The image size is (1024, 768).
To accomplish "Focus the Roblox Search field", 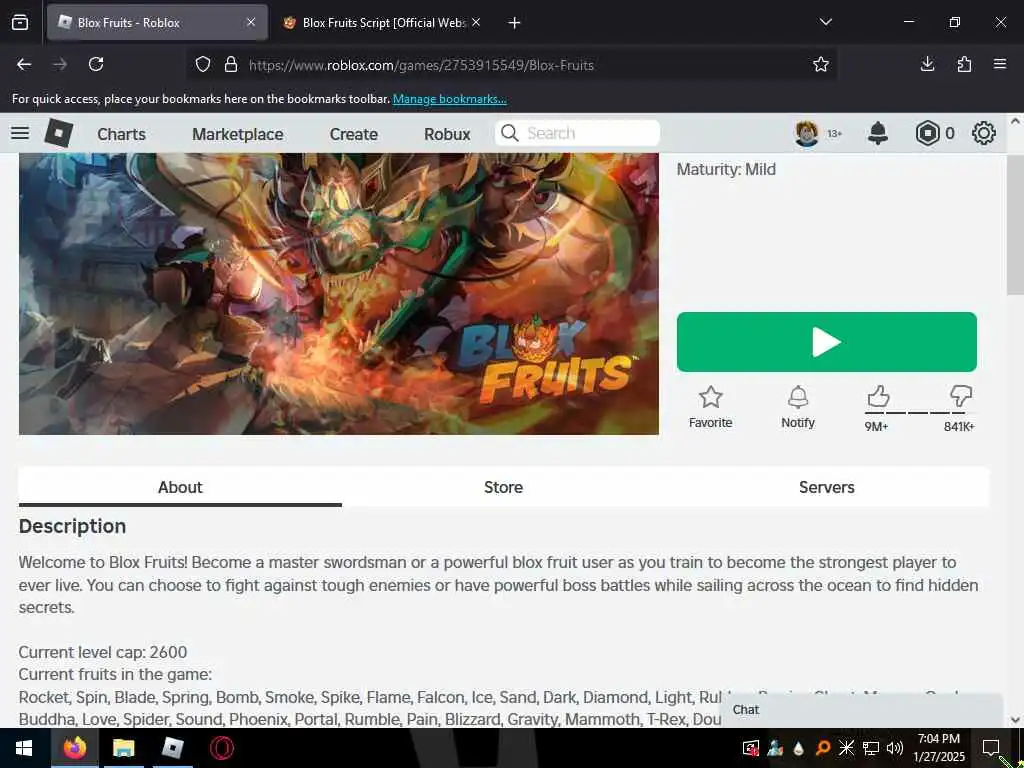I will coord(577,133).
